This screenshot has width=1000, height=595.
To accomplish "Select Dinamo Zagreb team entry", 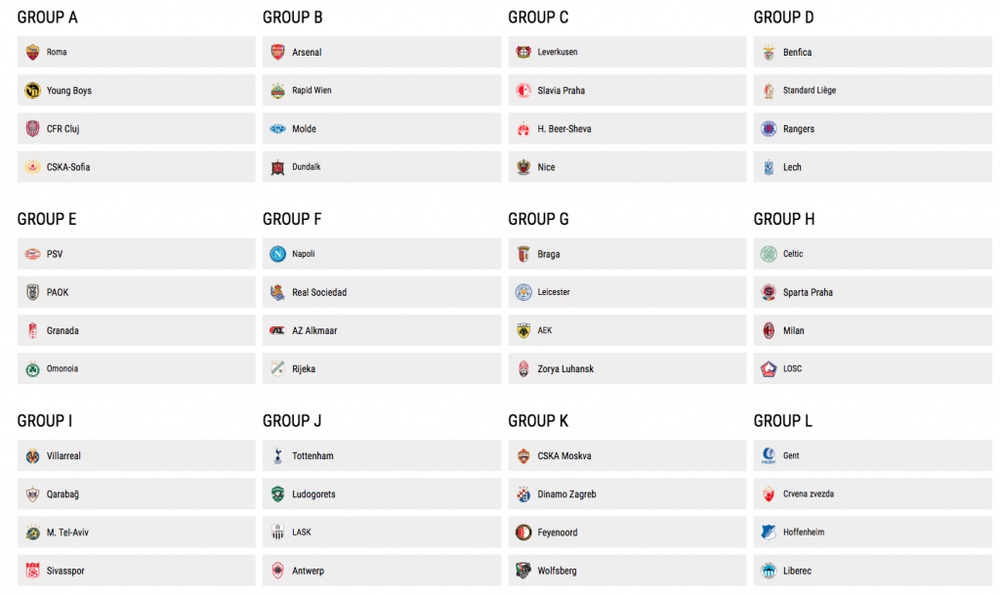I will pos(627,494).
